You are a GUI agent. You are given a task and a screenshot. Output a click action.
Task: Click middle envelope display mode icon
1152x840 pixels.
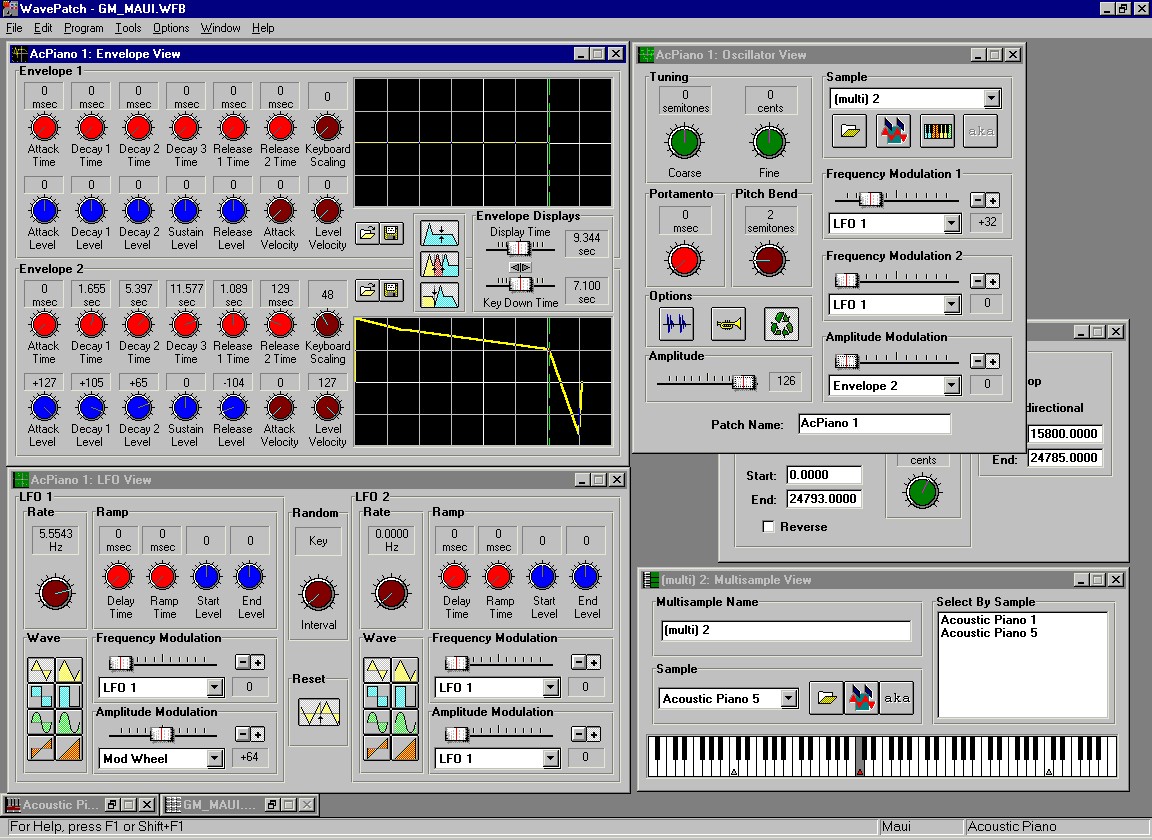click(x=439, y=264)
